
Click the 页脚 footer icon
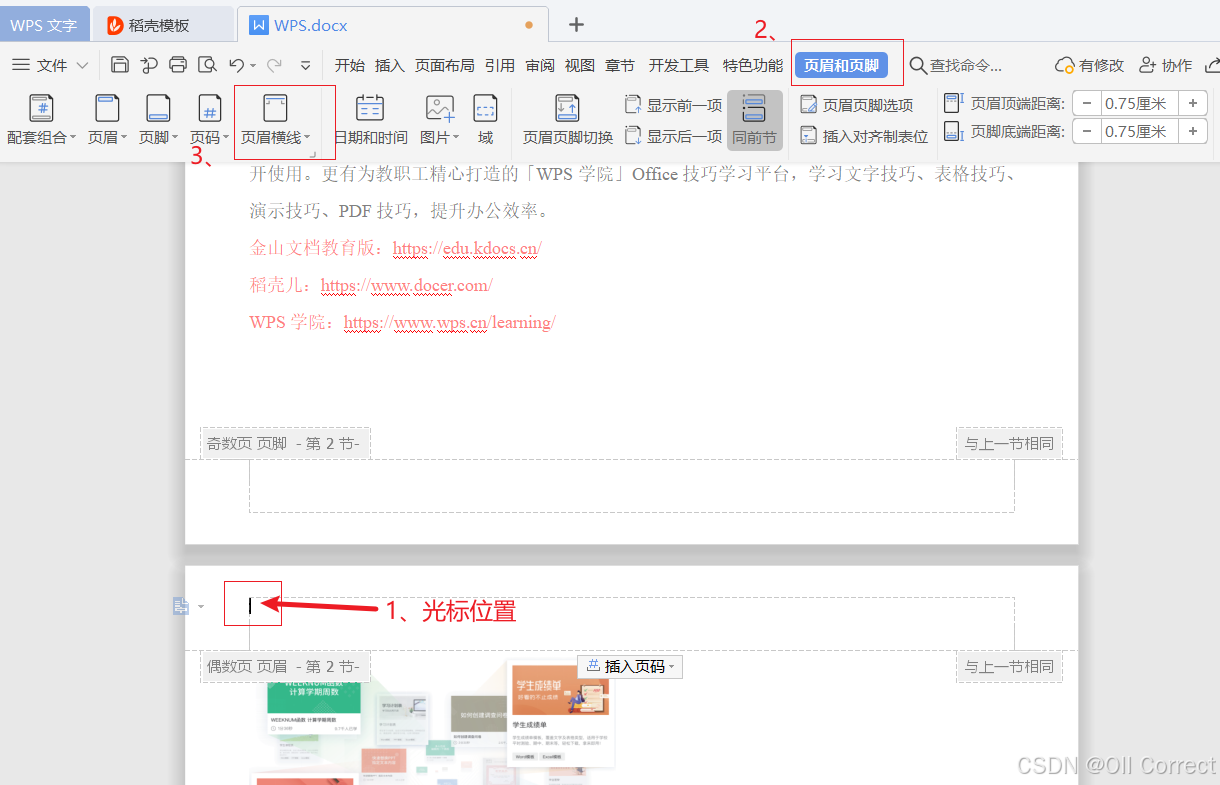pyautogui.click(x=158, y=108)
